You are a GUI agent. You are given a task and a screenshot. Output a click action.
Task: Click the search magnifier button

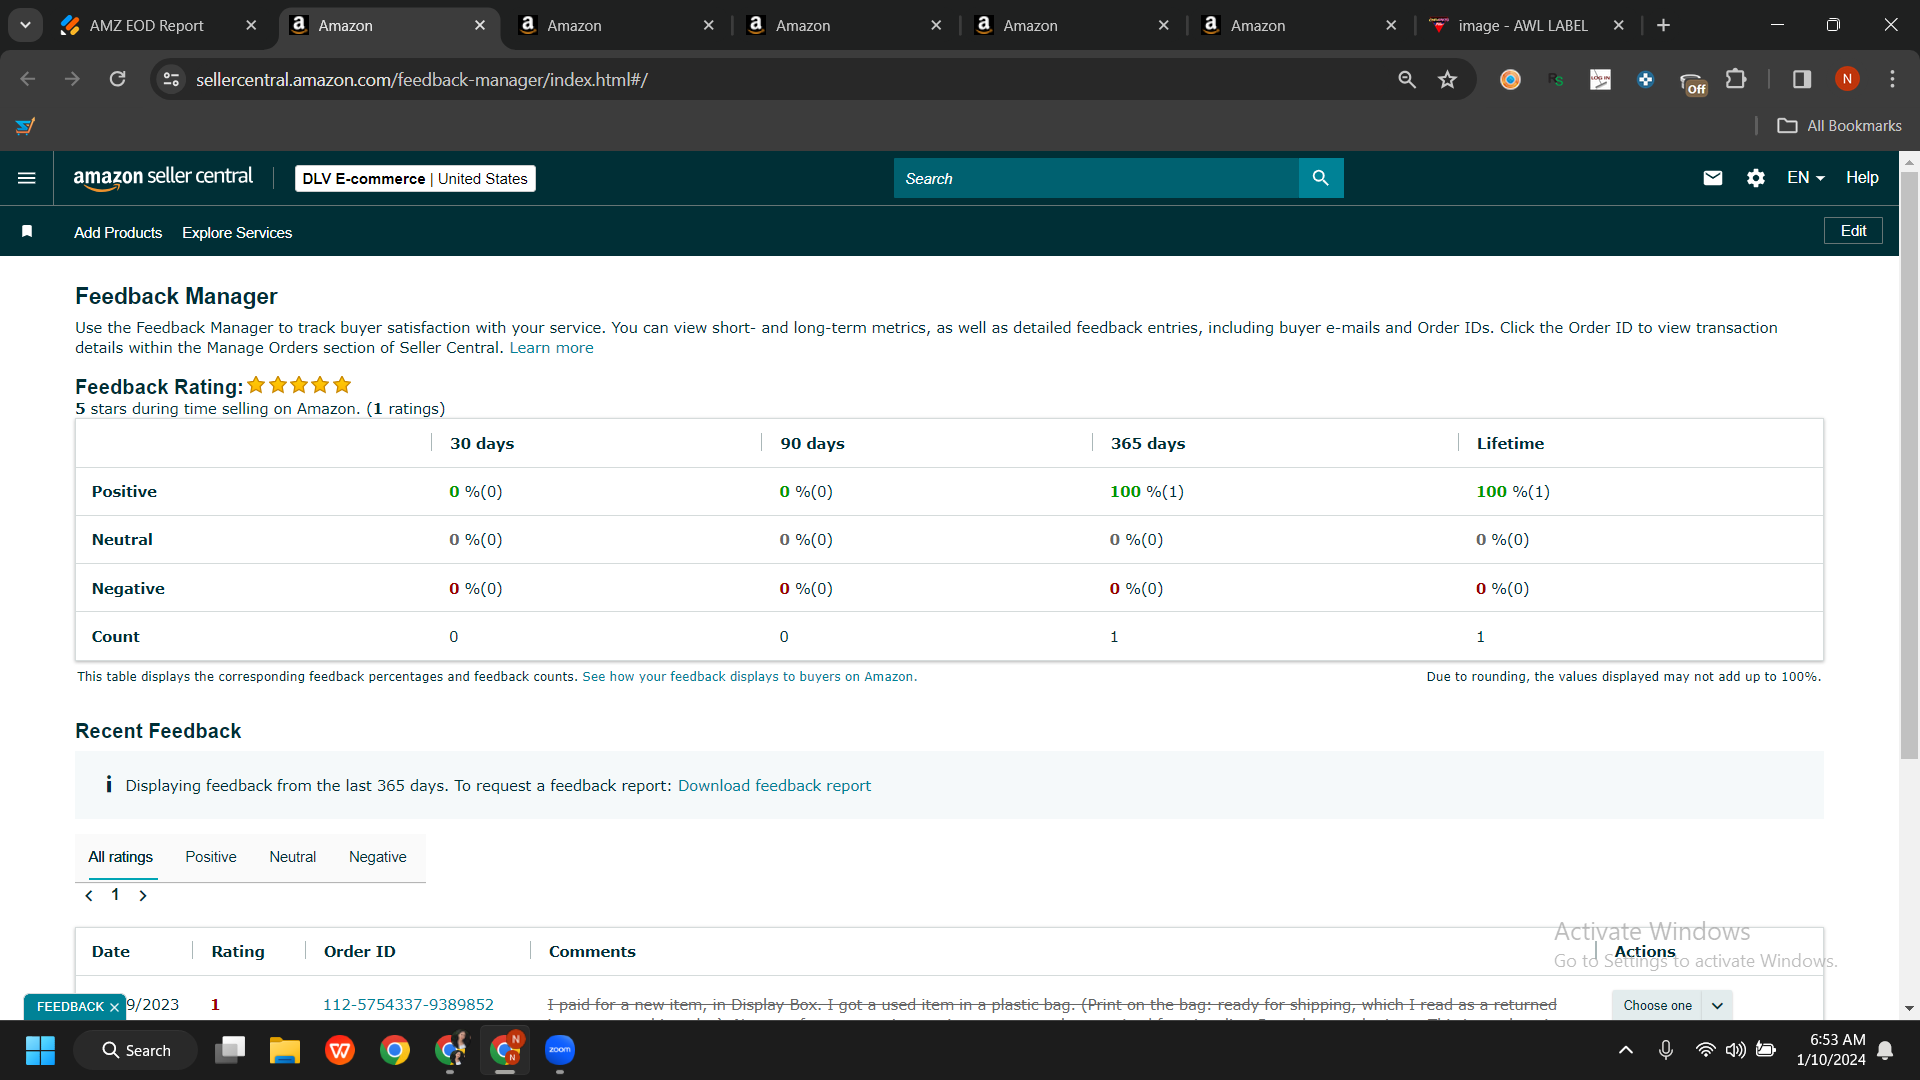click(1320, 178)
